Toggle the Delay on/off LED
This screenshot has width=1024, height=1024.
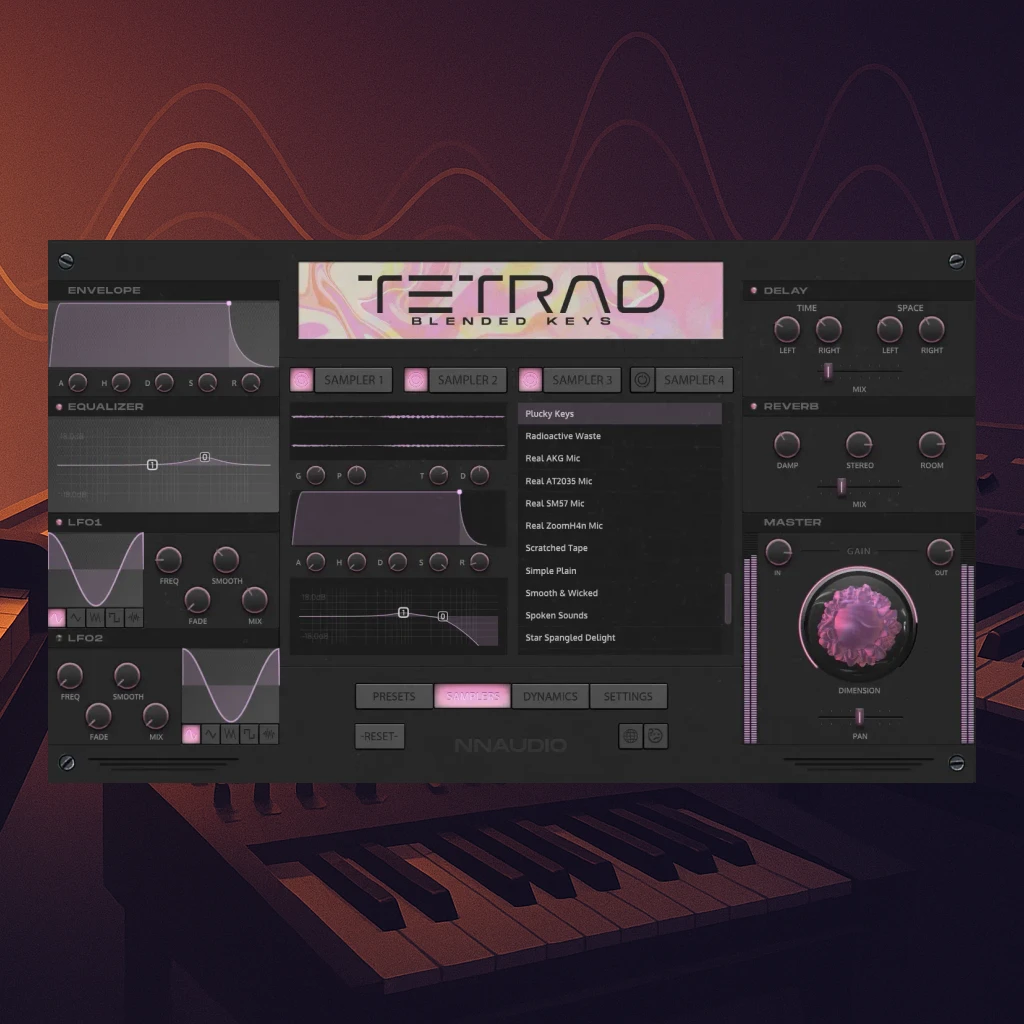click(x=754, y=291)
